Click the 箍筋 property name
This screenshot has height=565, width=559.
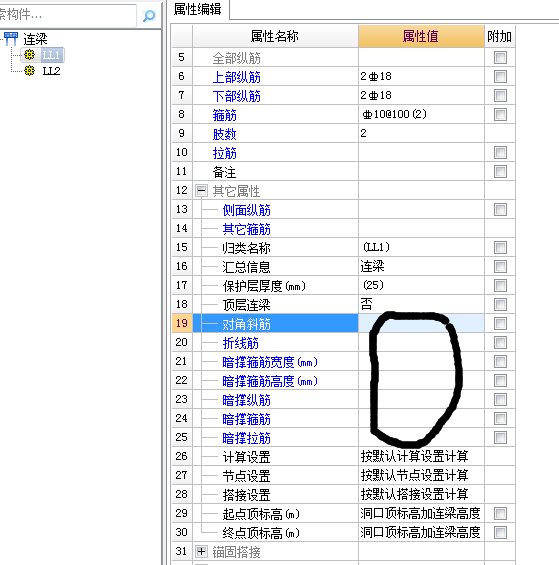[224, 115]
